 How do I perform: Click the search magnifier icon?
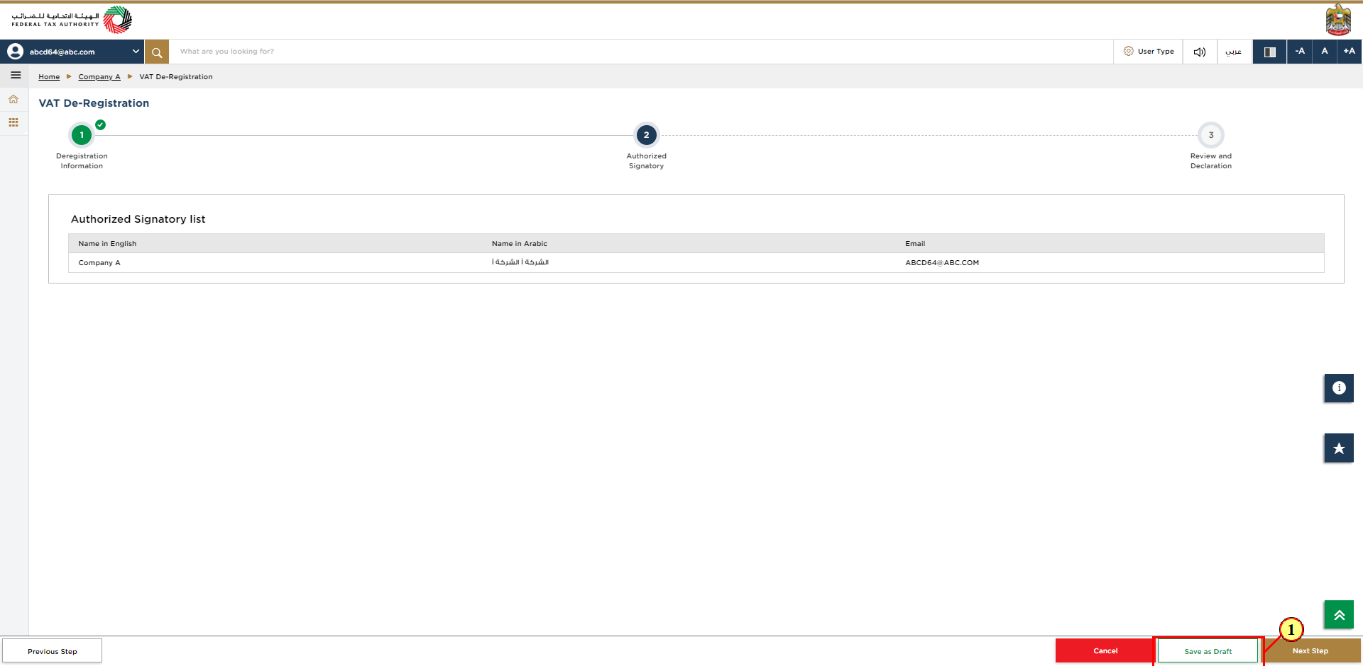coord(157,51)
